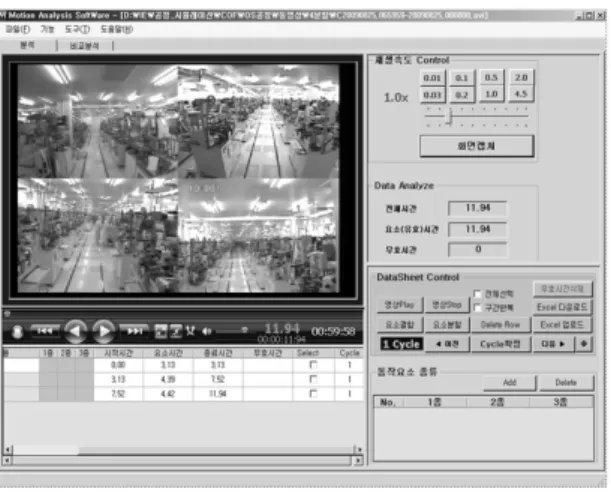Click the stop button in the player bar
611x492 pixels.
coord(17,332)
